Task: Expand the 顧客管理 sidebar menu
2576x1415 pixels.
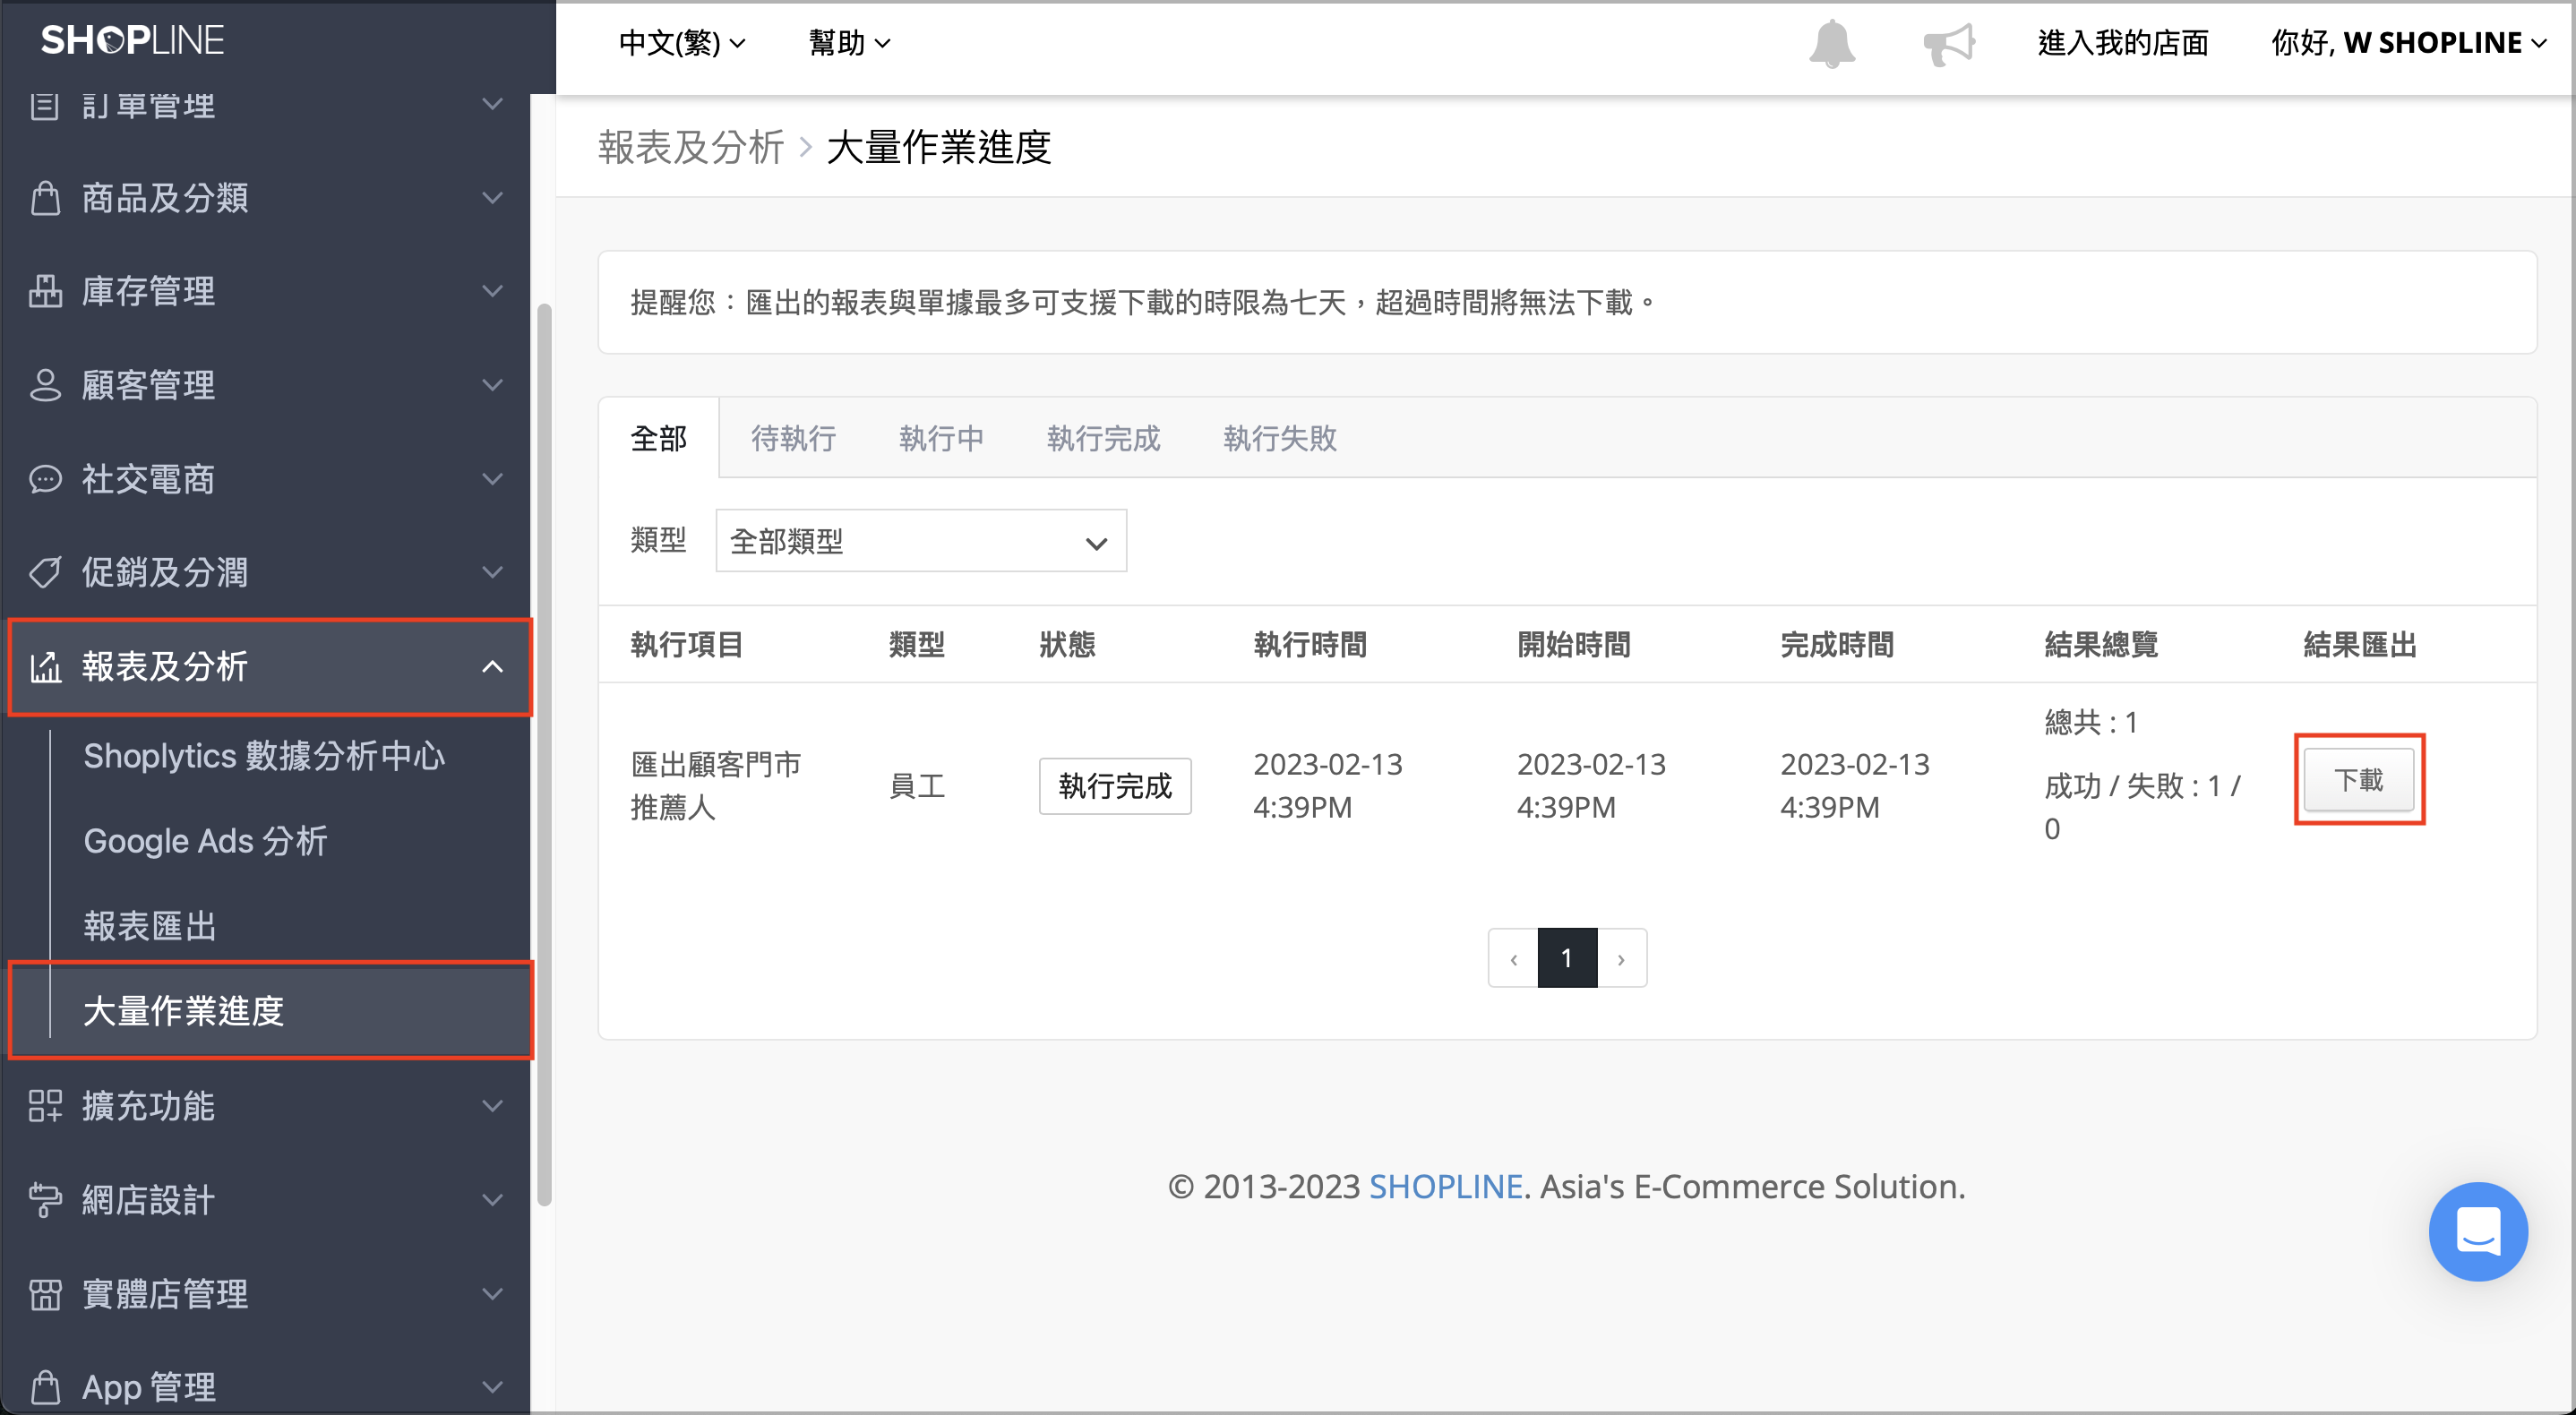Action: pyautogui.click(x=492, y=385)
